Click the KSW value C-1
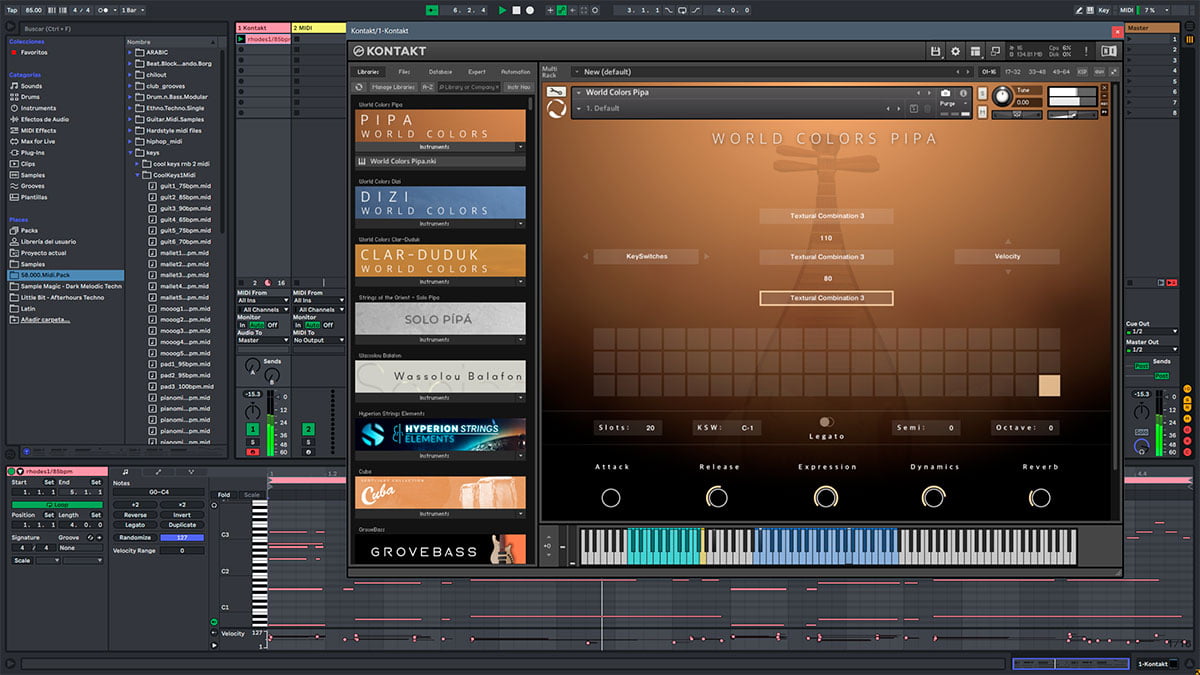 click(748, 428)
